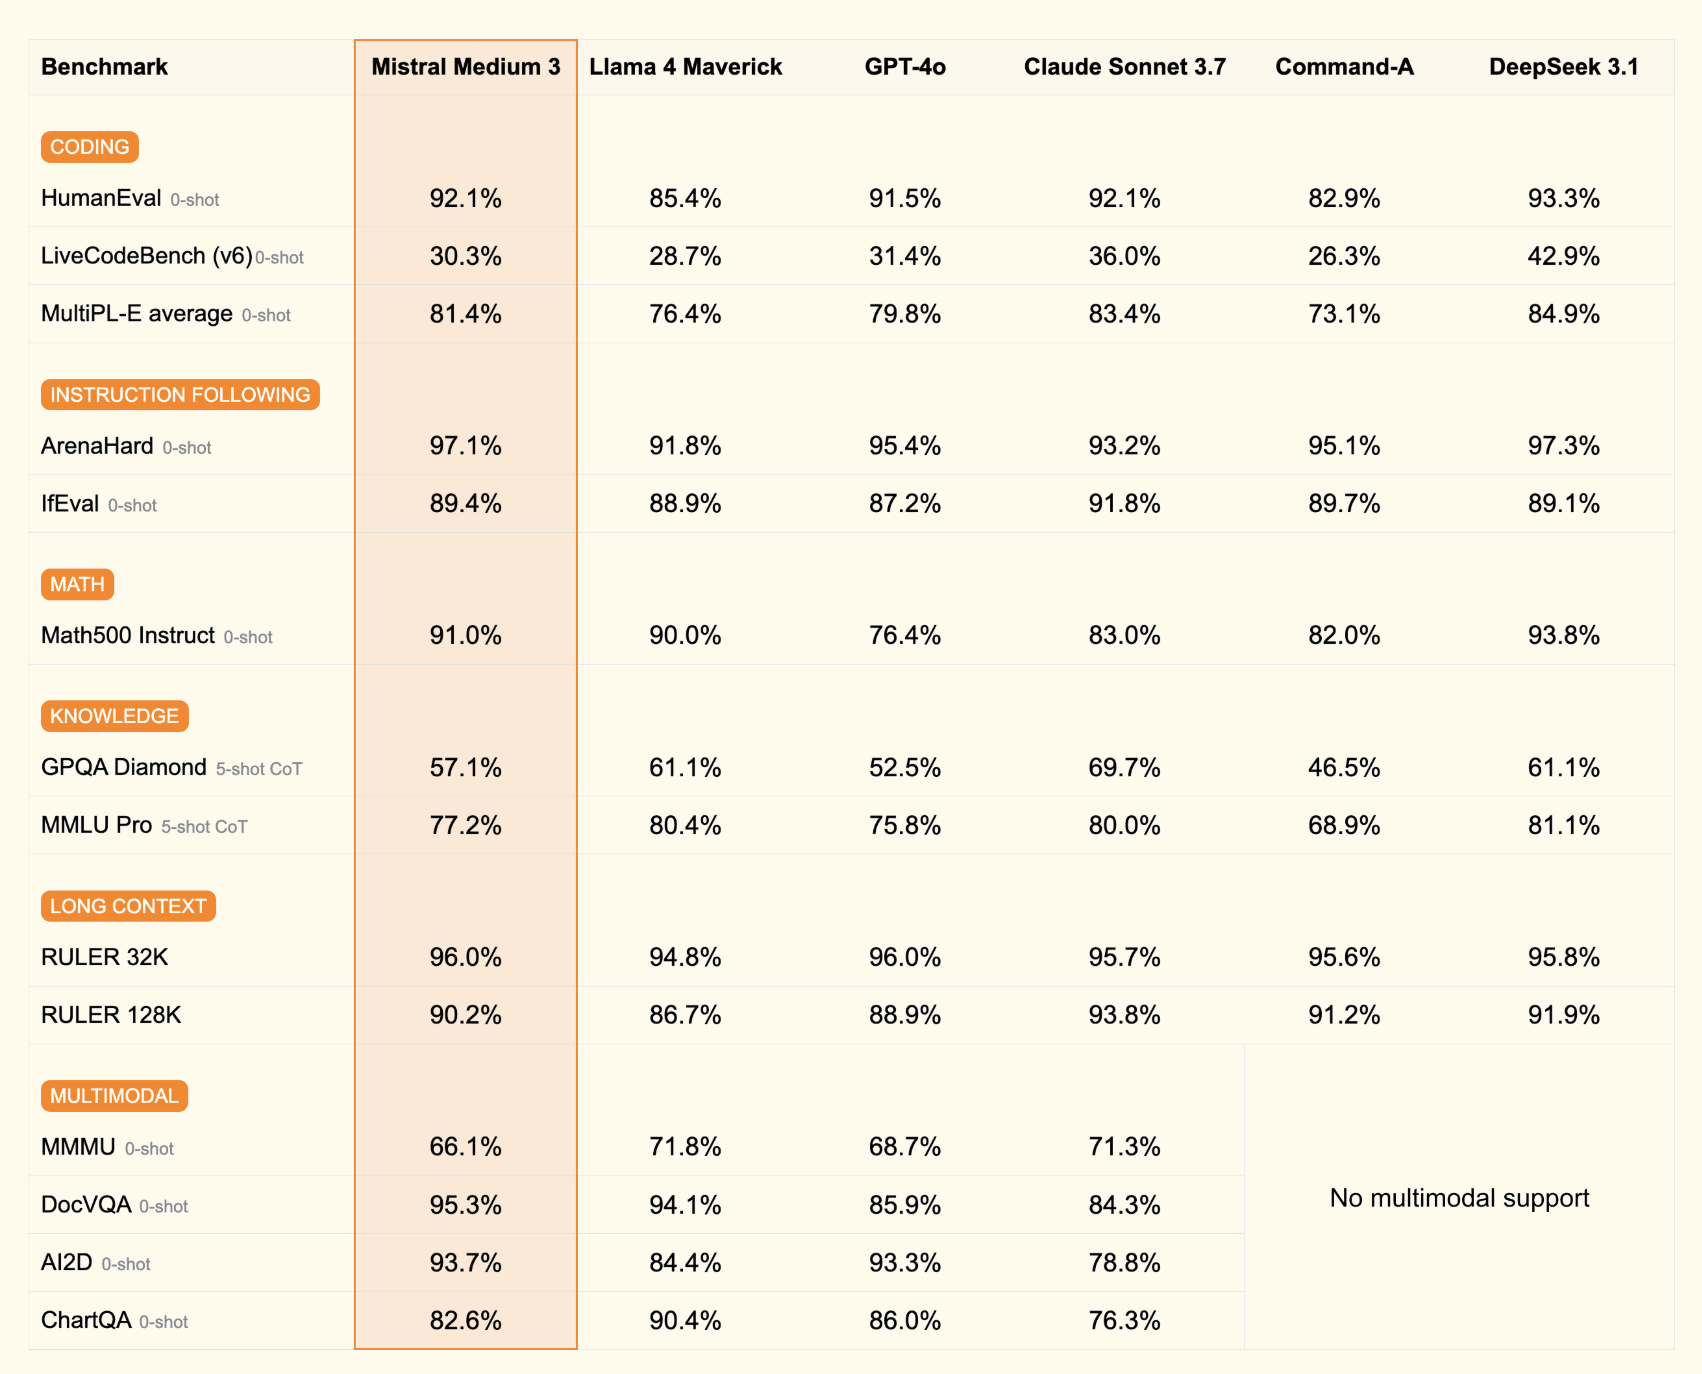Click the "No multimodal support" text

[1459, 1198]
